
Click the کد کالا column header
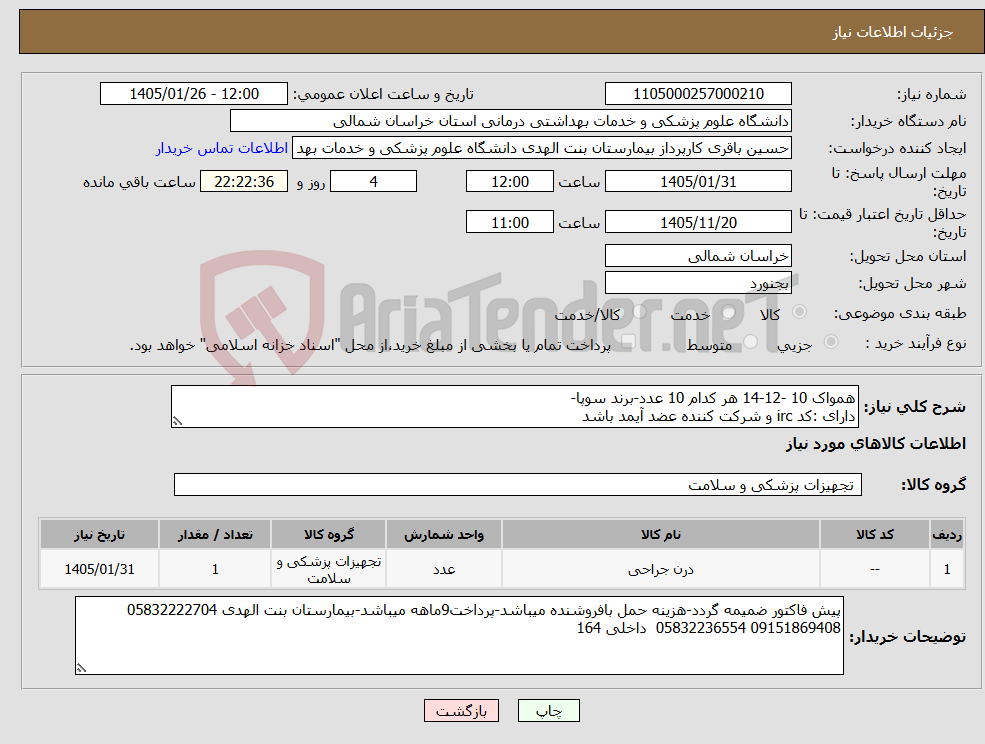point(875,534)
